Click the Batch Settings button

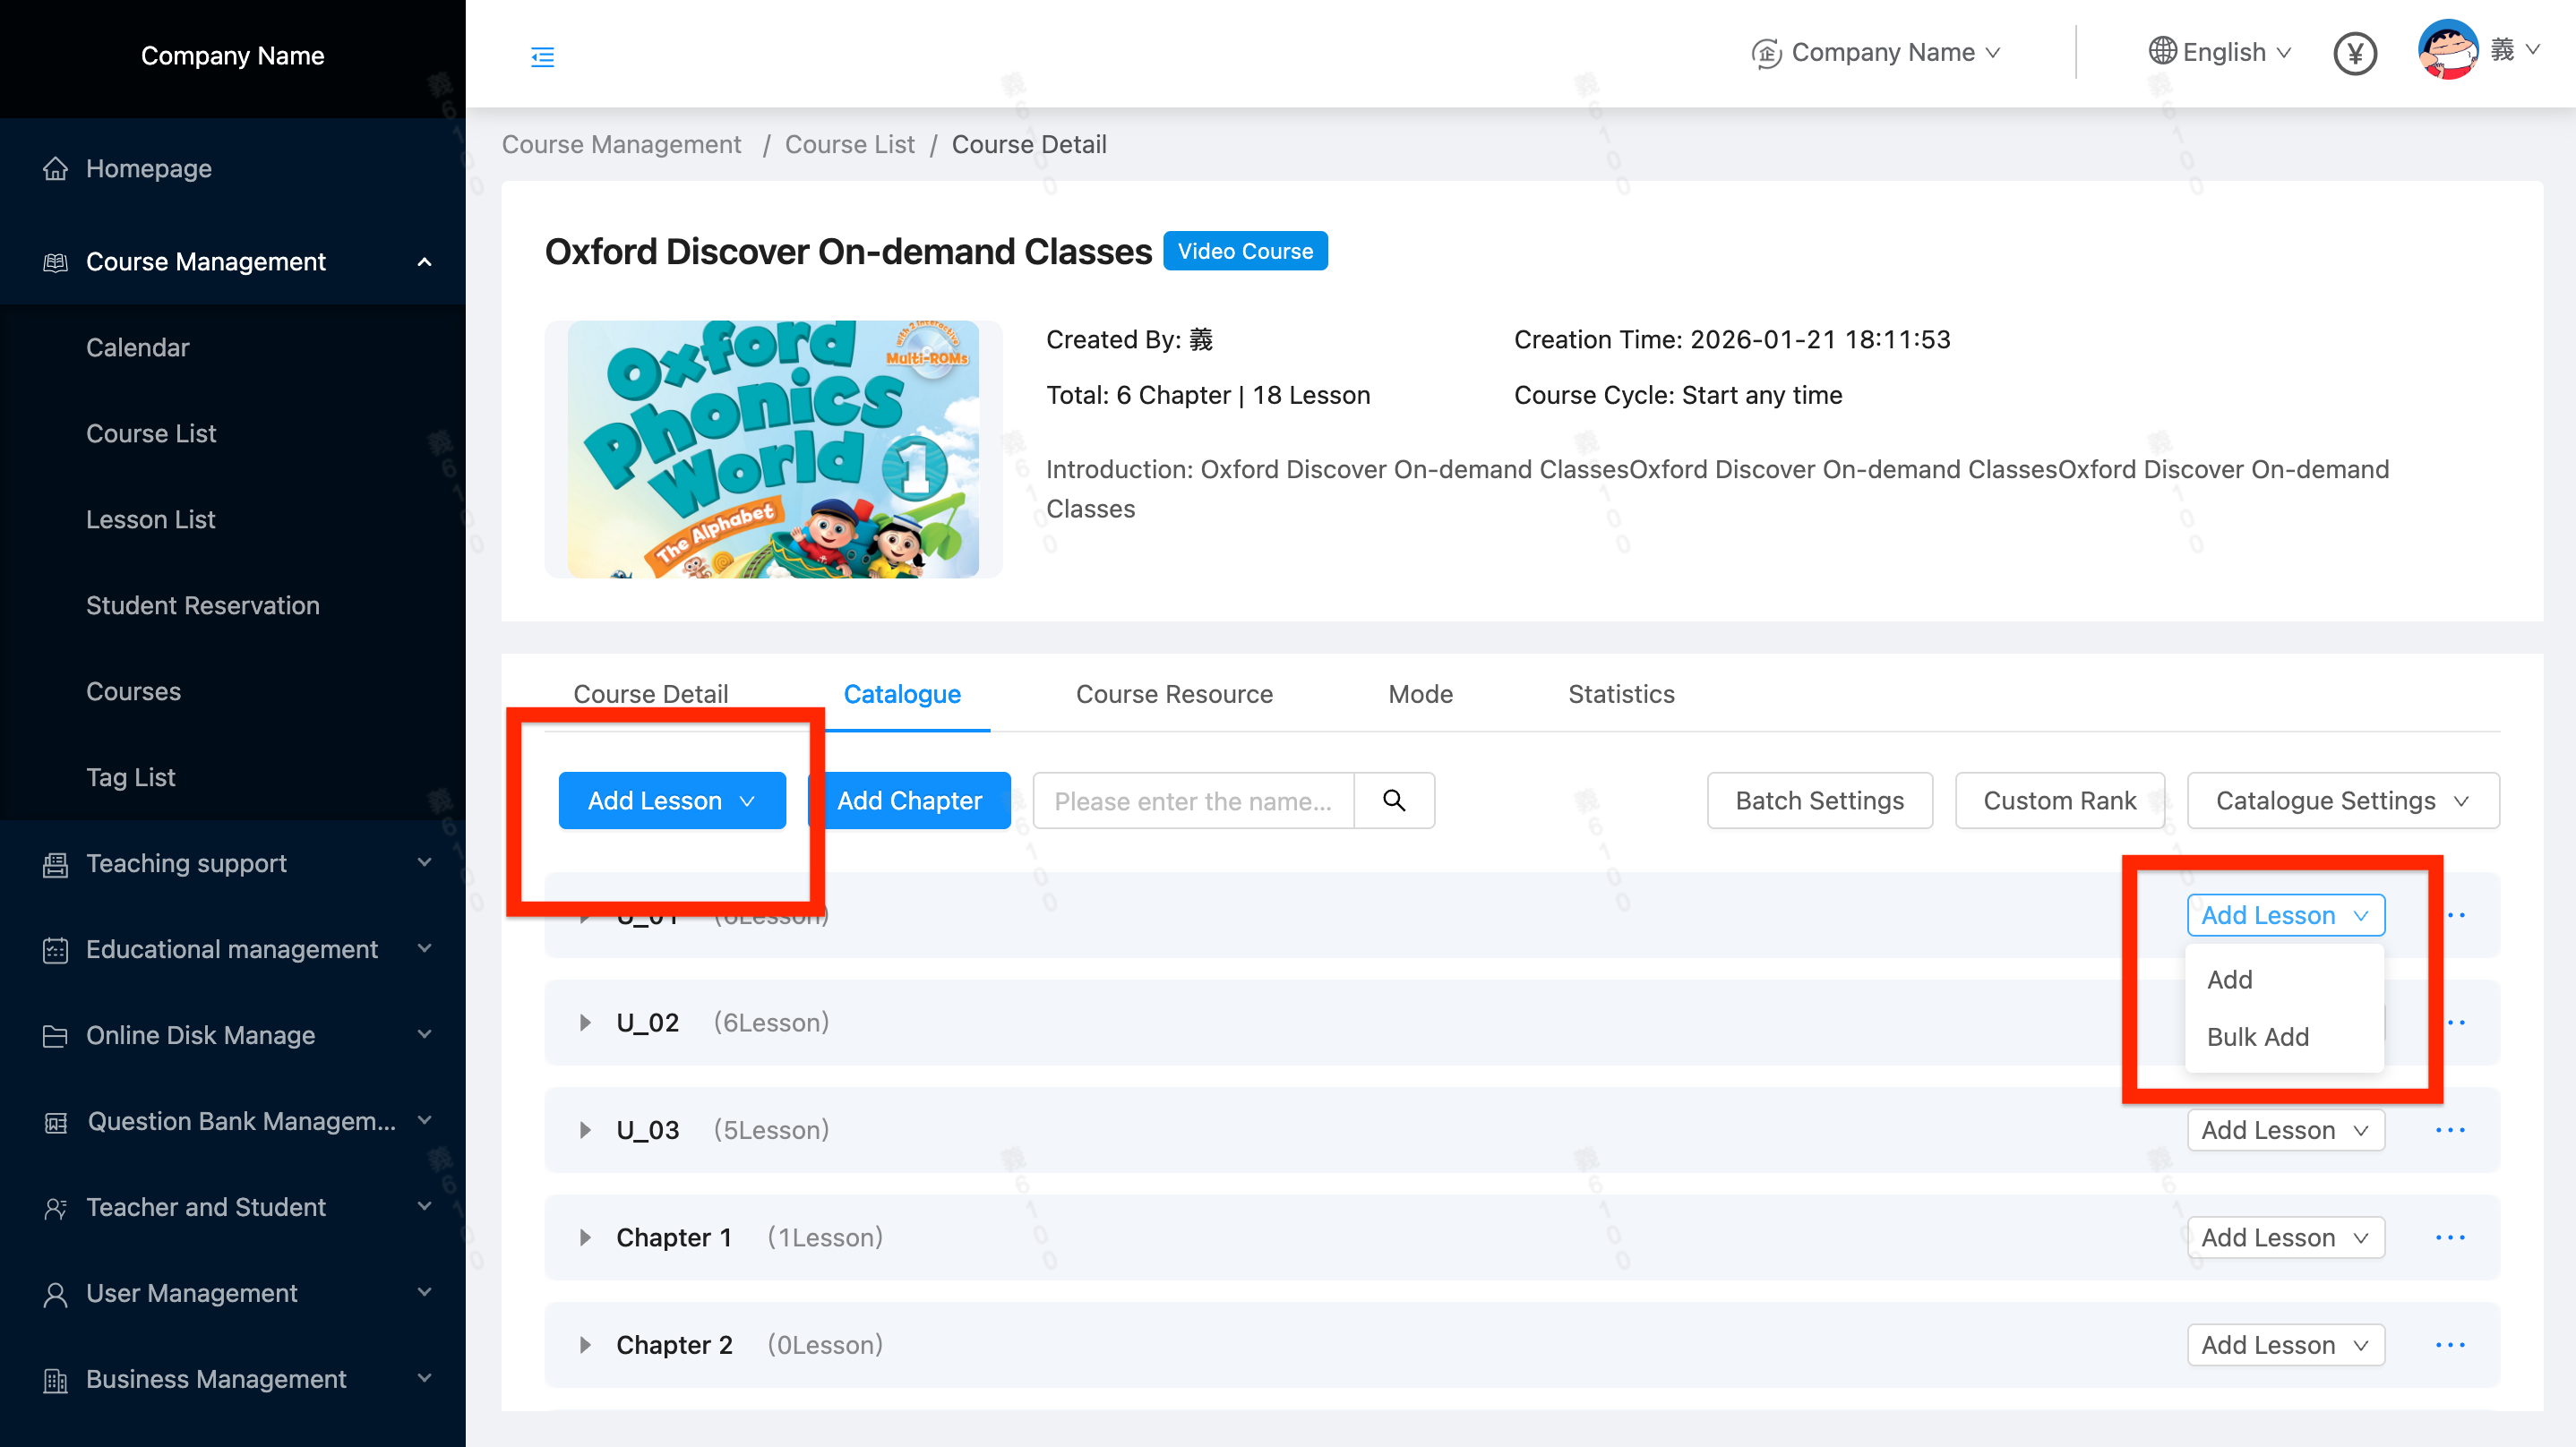pyautogui.click(x=1819, y=800)
